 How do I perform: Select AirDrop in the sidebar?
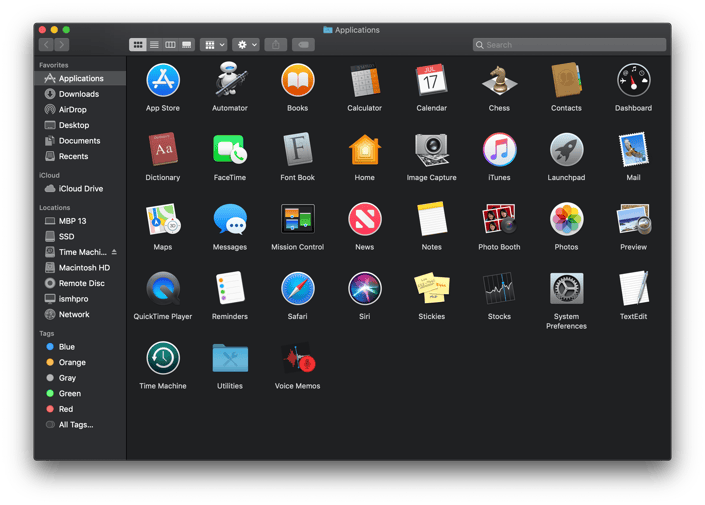coord(80,110)
